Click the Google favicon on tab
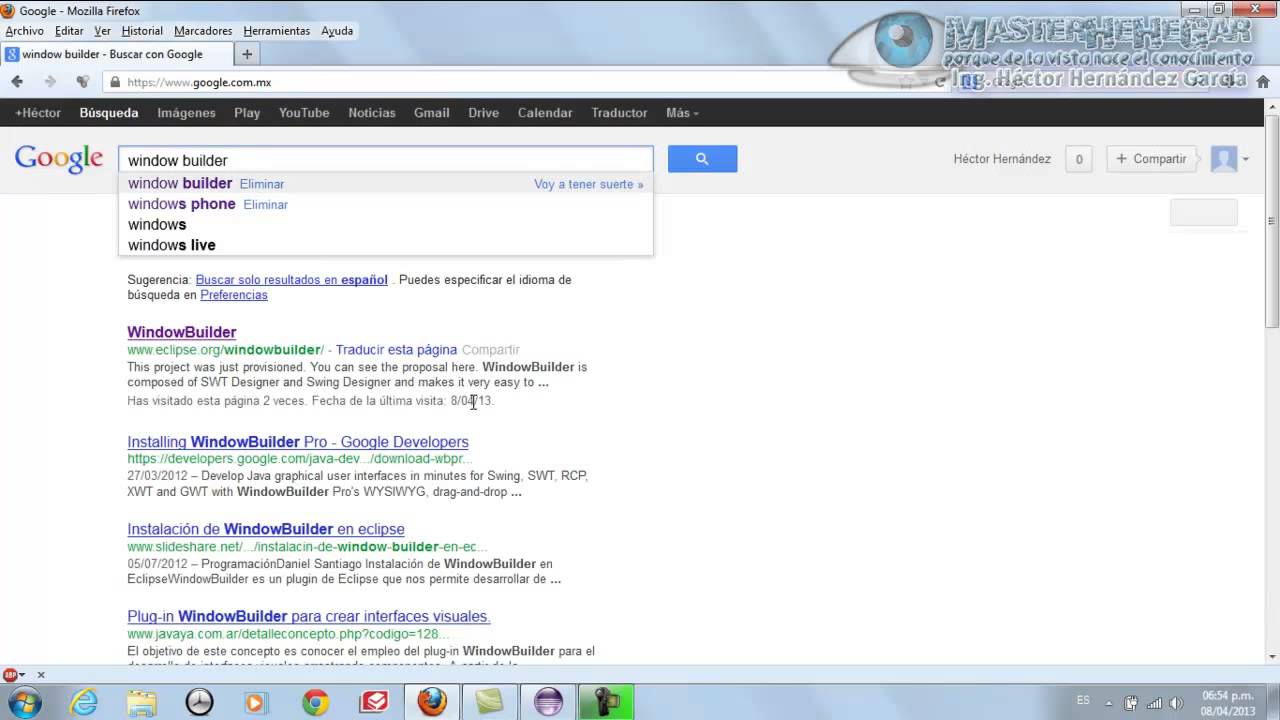The height and width of the screenshot is (720, 1280). pos(13,54)
